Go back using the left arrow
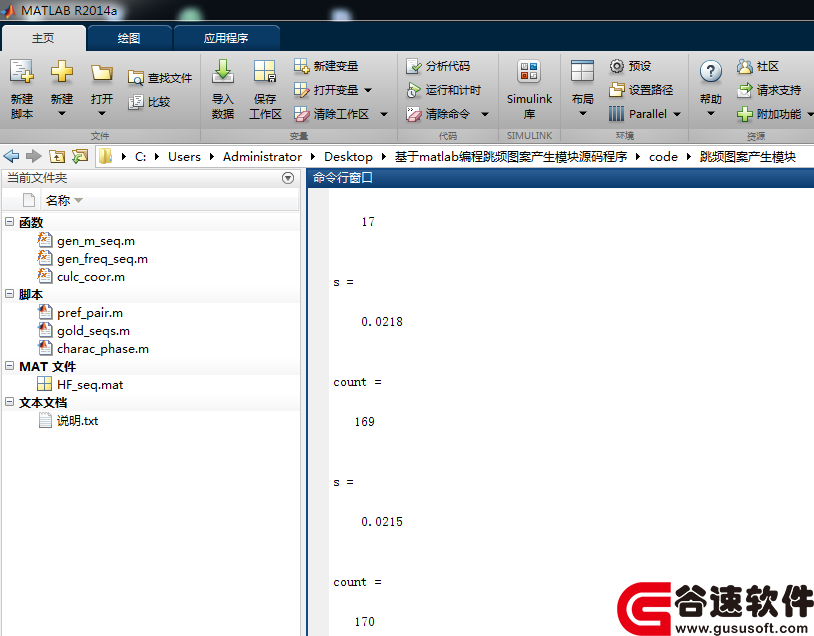The height and width of the screenshot is (636, 814). (x=11, y=156)
